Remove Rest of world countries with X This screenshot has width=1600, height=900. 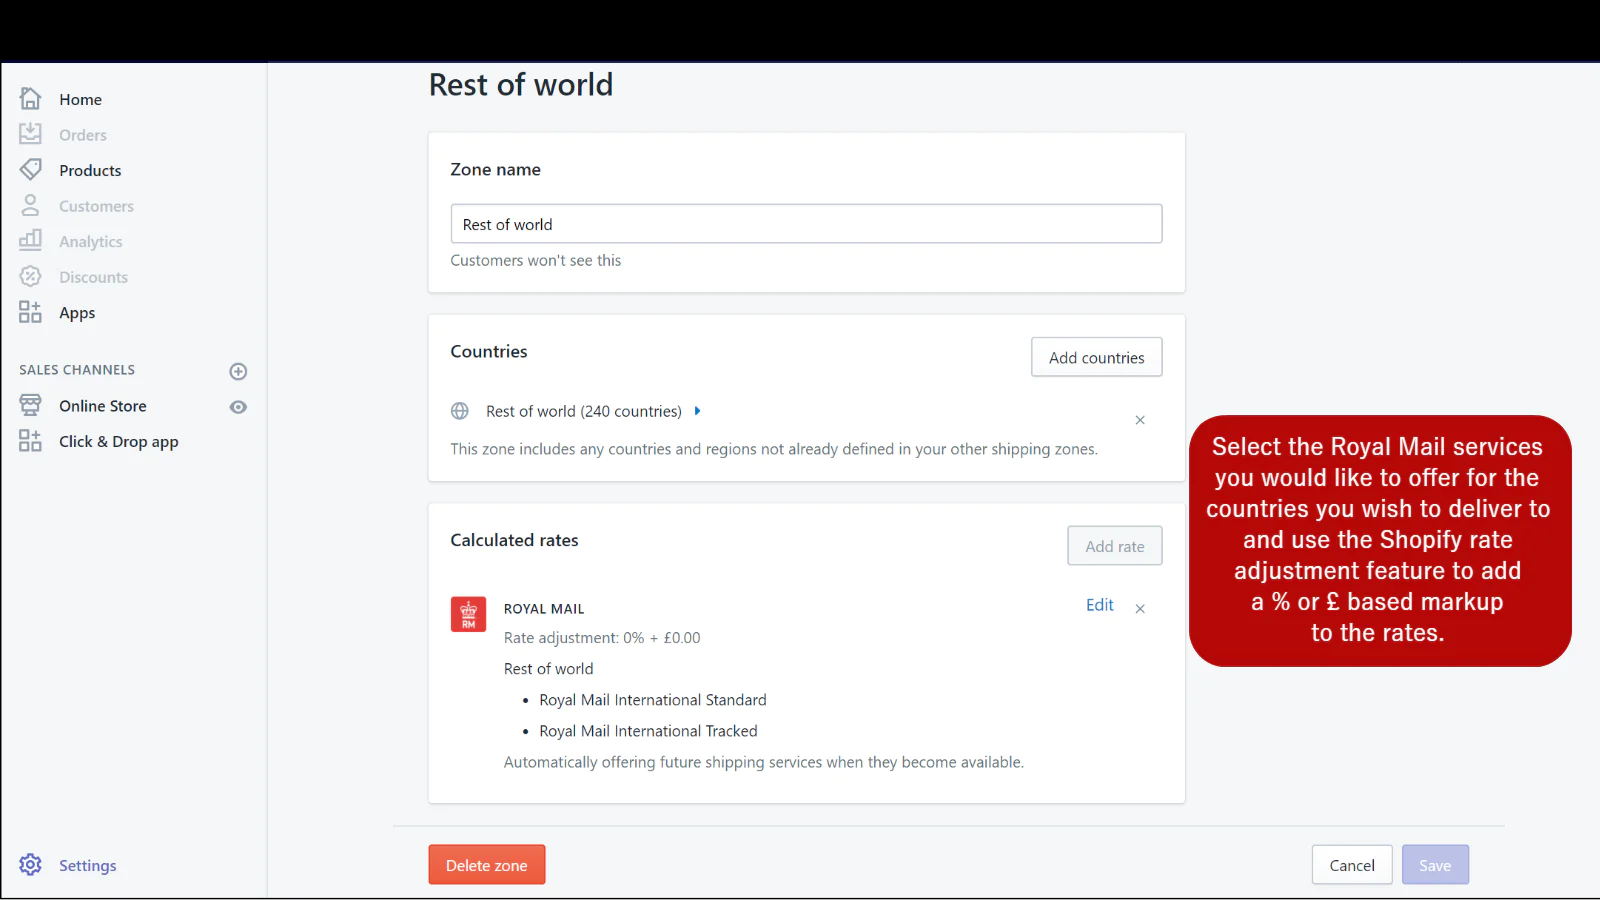pos(1140,420)
